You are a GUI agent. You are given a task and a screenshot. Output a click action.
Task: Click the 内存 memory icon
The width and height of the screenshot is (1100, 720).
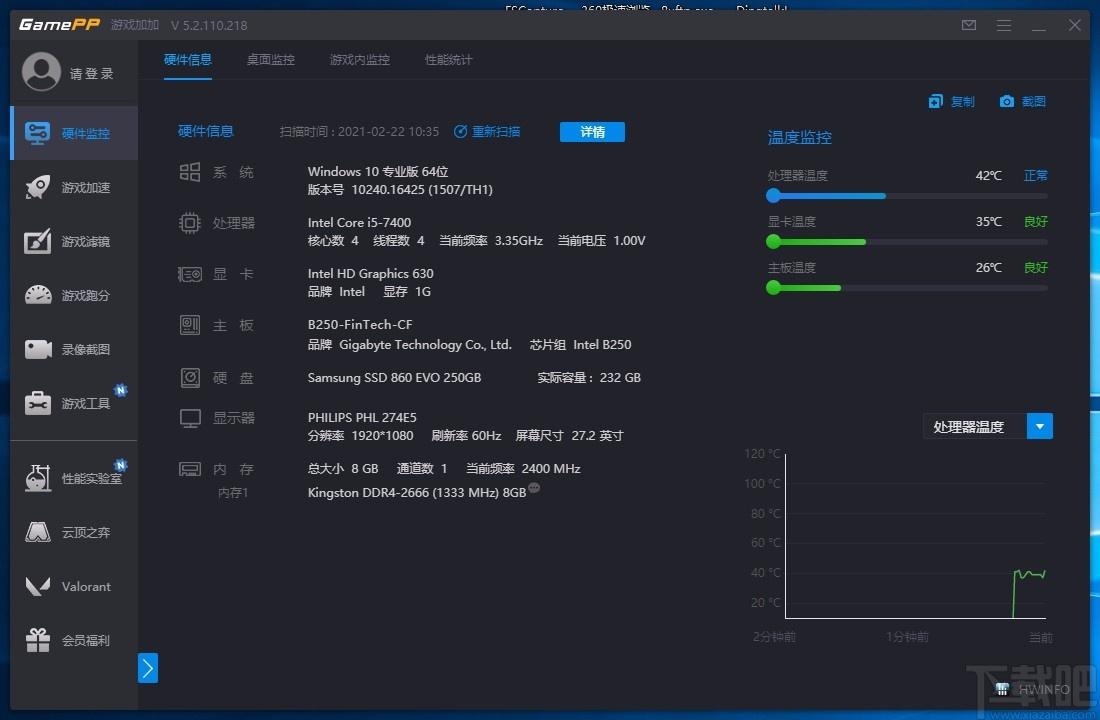point(189,469)
